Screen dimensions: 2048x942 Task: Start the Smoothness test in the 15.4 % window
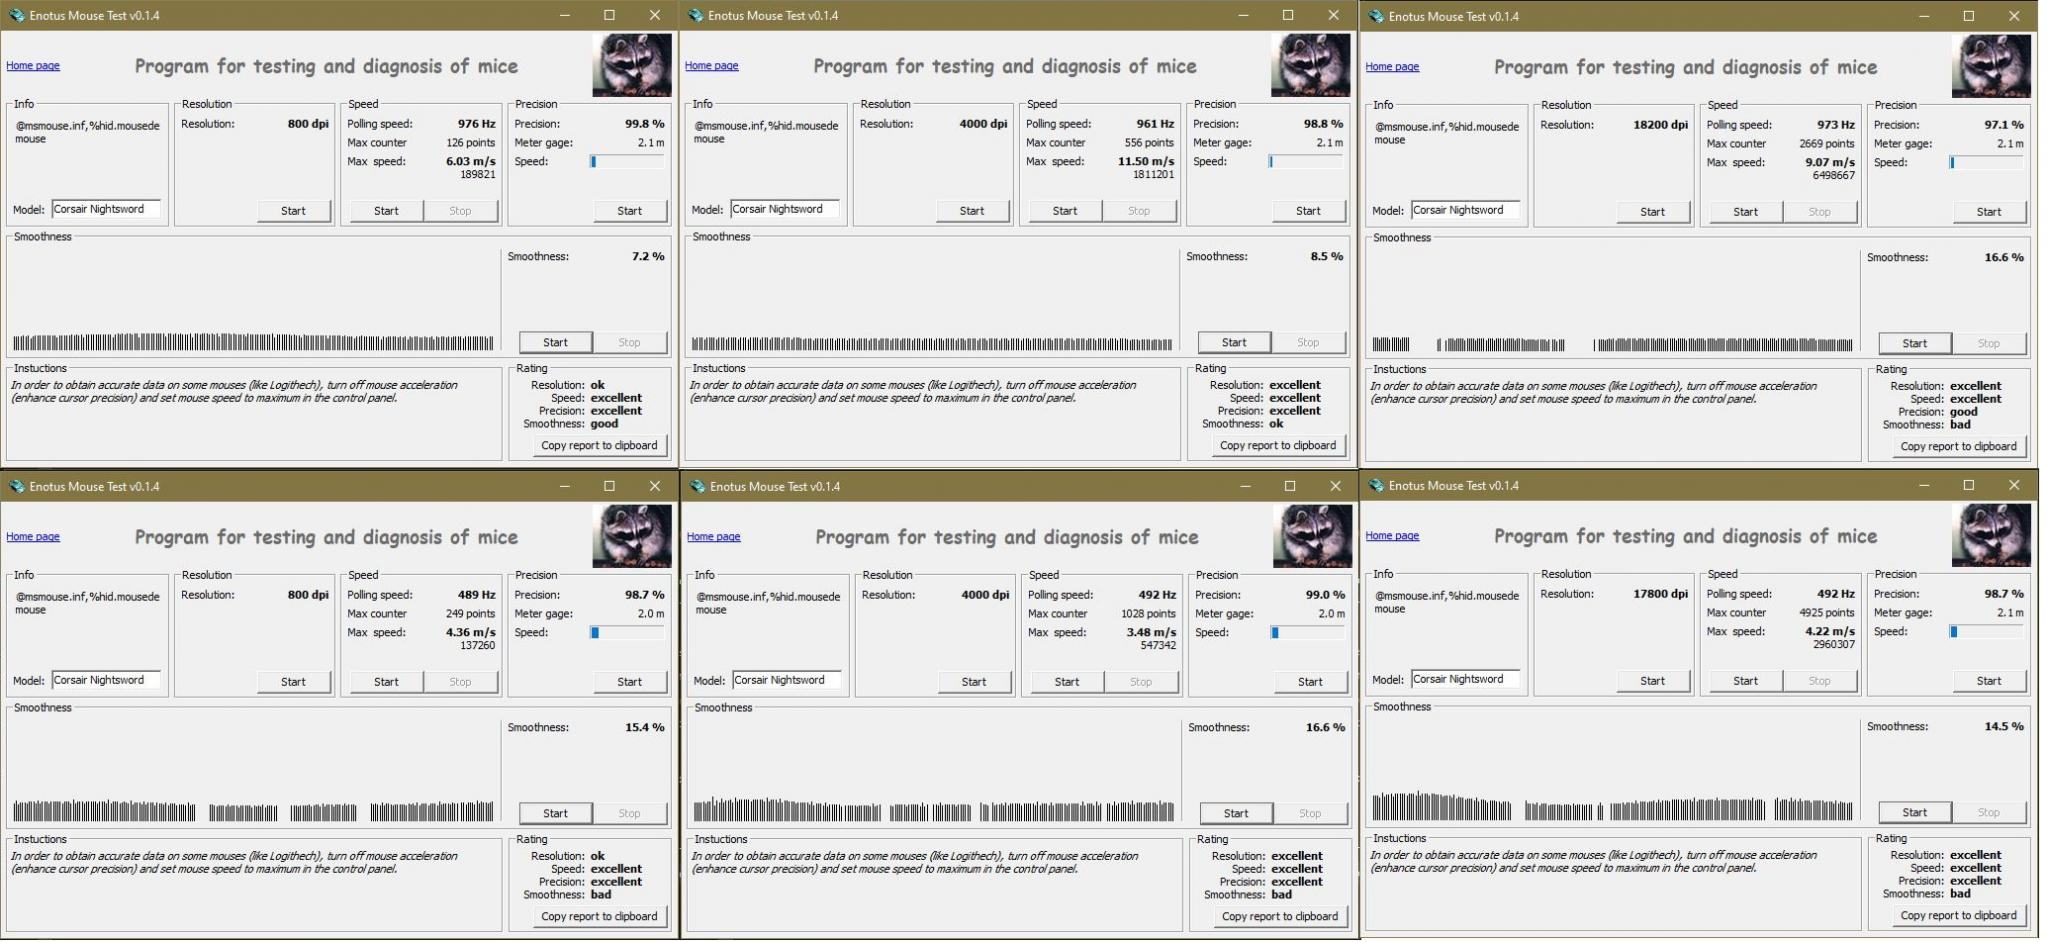pos(555,813)
